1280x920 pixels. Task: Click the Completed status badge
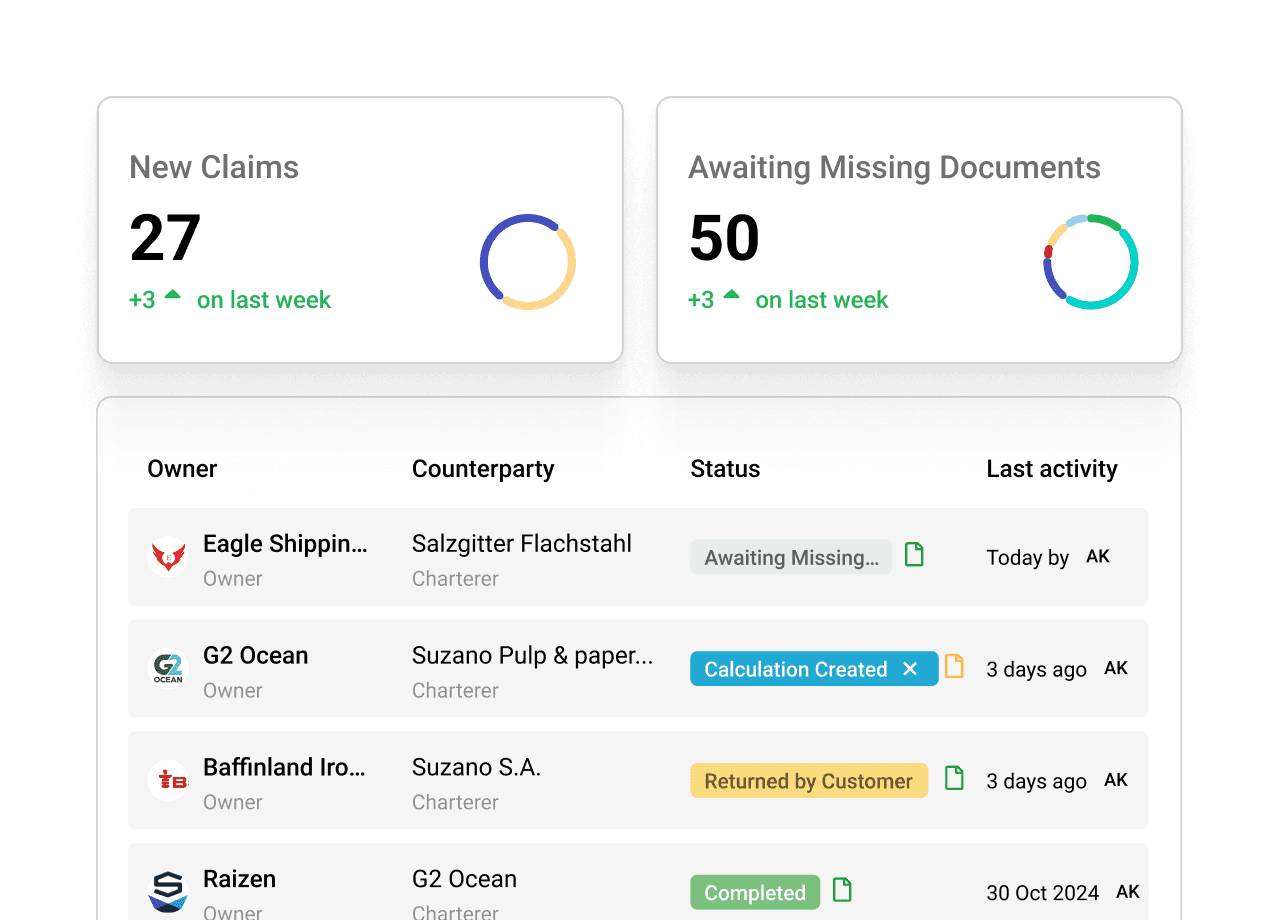[x=755, y=892]
